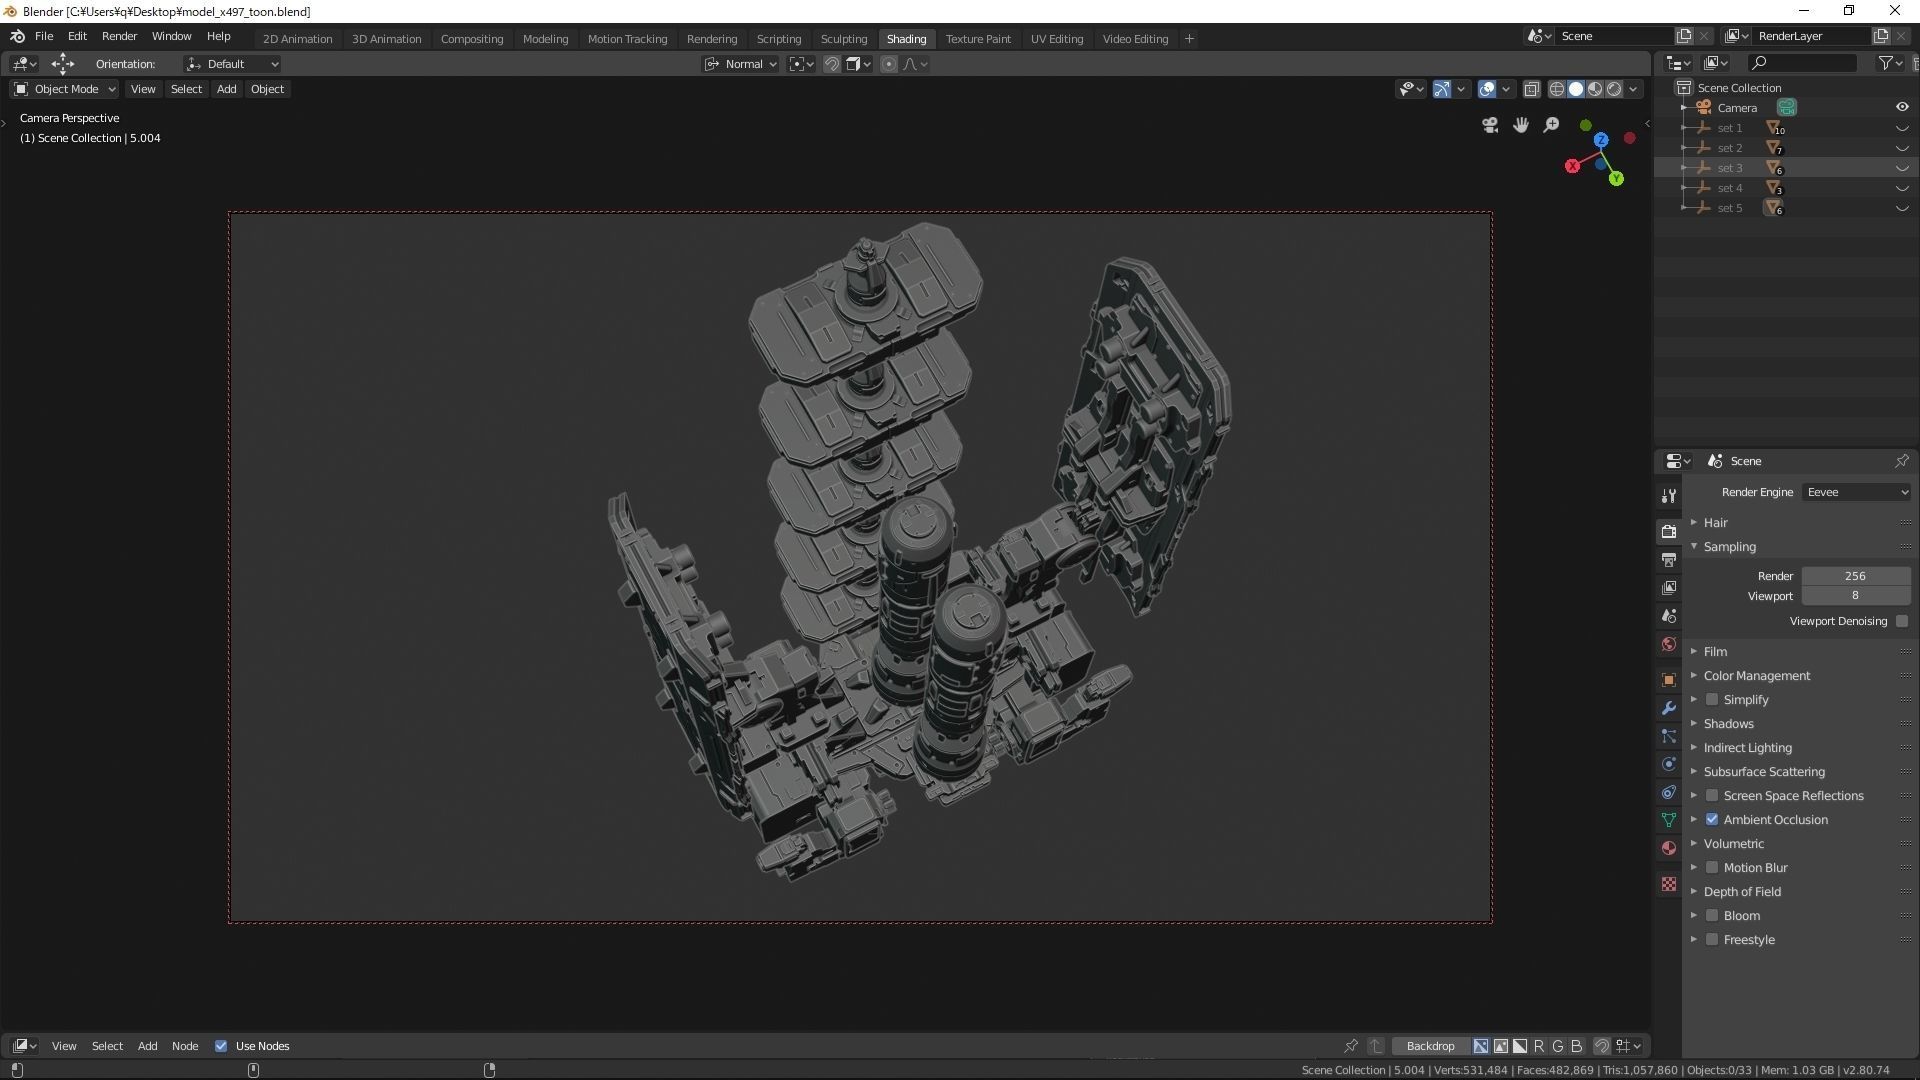Expand the Shadows panel
Image resolution: width=1920 pixels, height=1080 pixels.
1694,724
